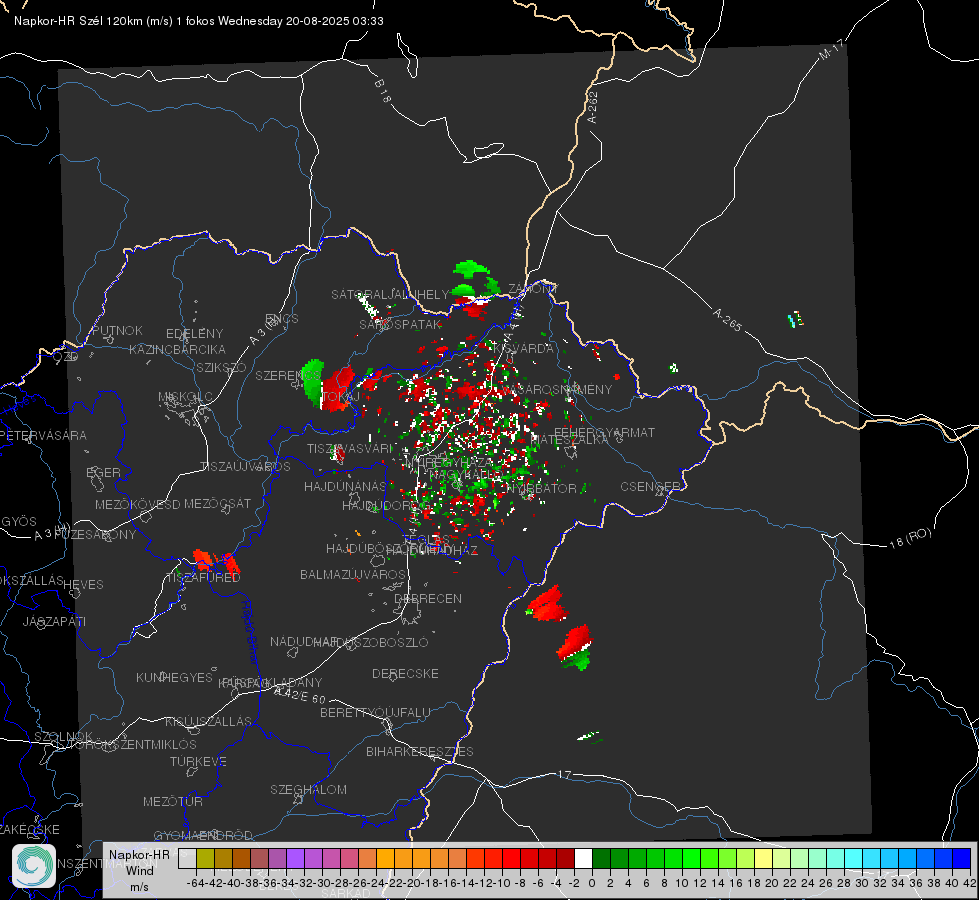Click the SATORALJAUJHELY city label
The width and height of the screenshot is (979, 900).
pos(390,294)
